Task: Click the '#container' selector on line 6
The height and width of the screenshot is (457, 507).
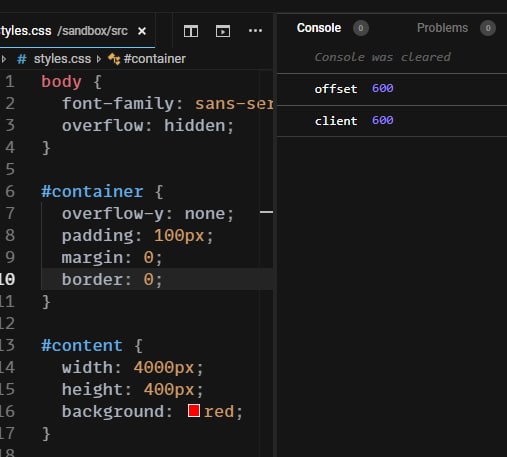Action: click(x=92, y=192)
